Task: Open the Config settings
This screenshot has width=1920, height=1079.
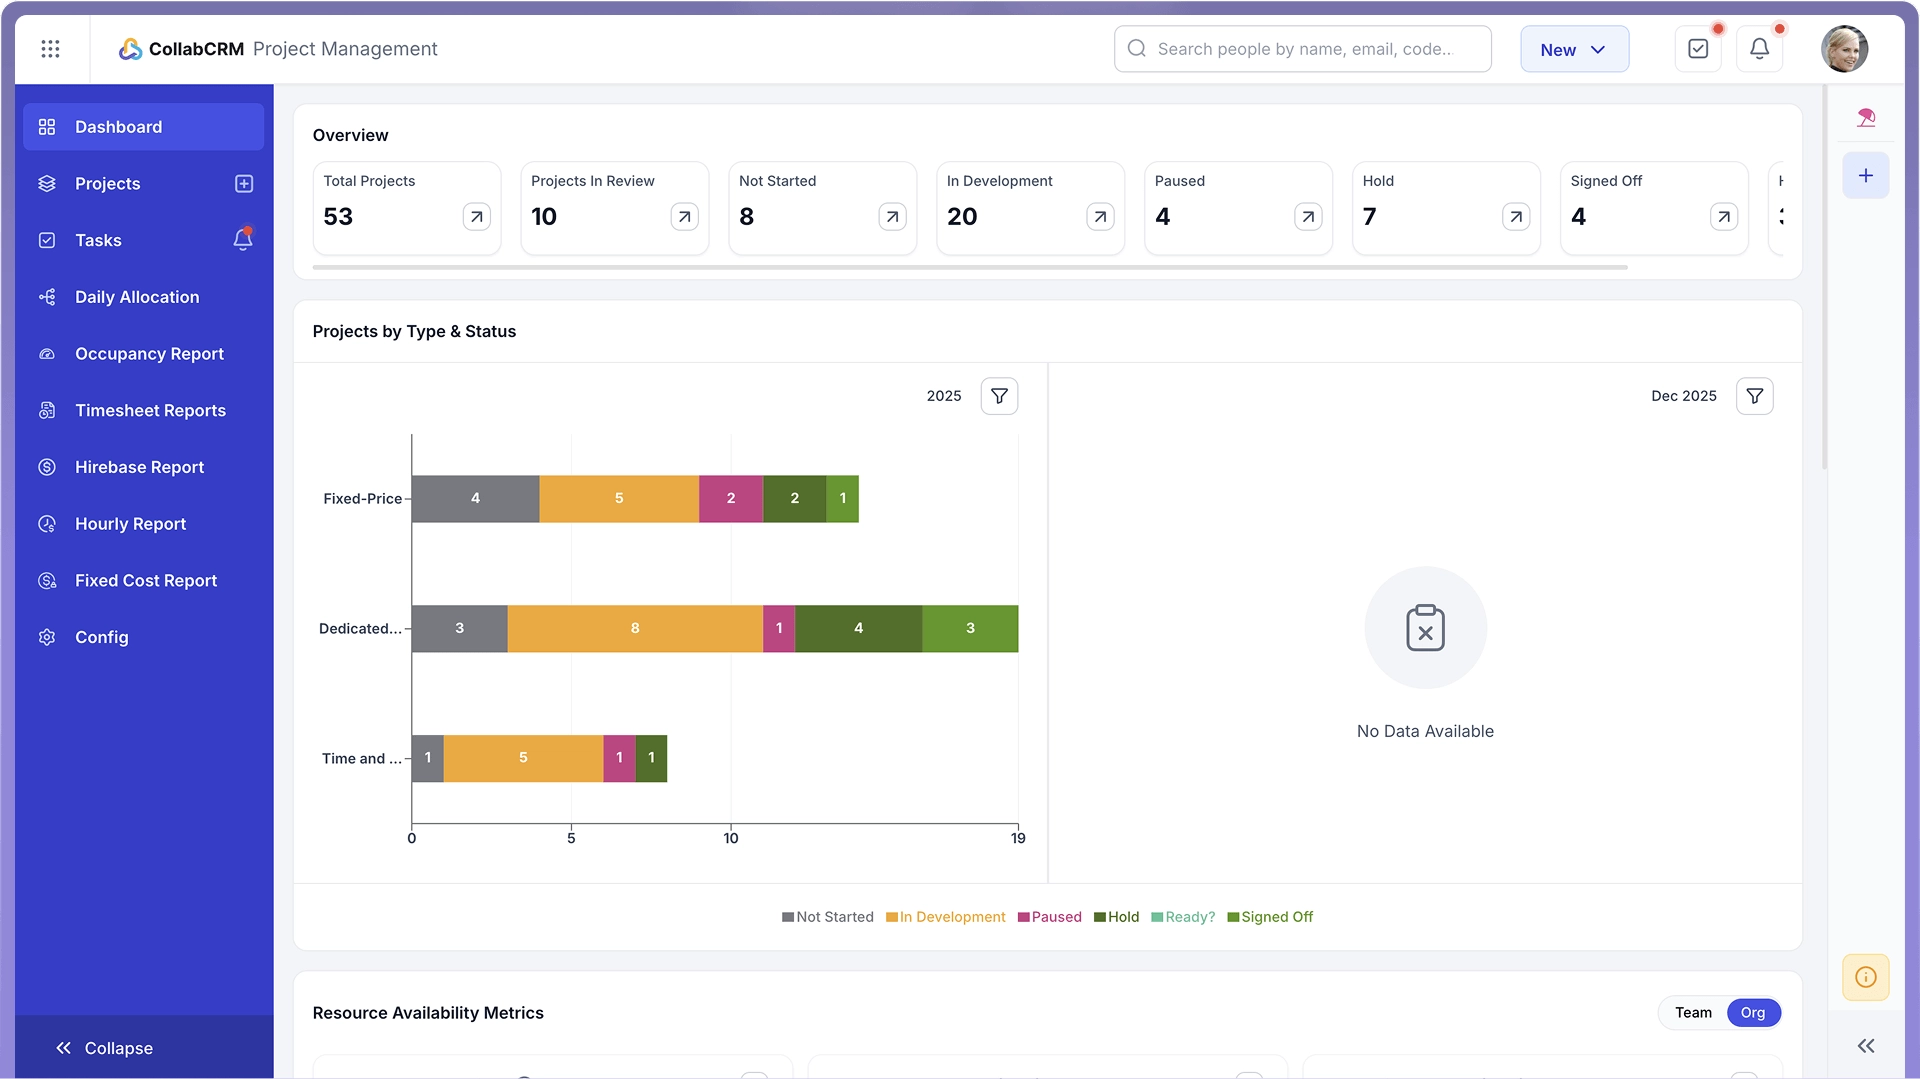Action: click(x=102, y=637)
